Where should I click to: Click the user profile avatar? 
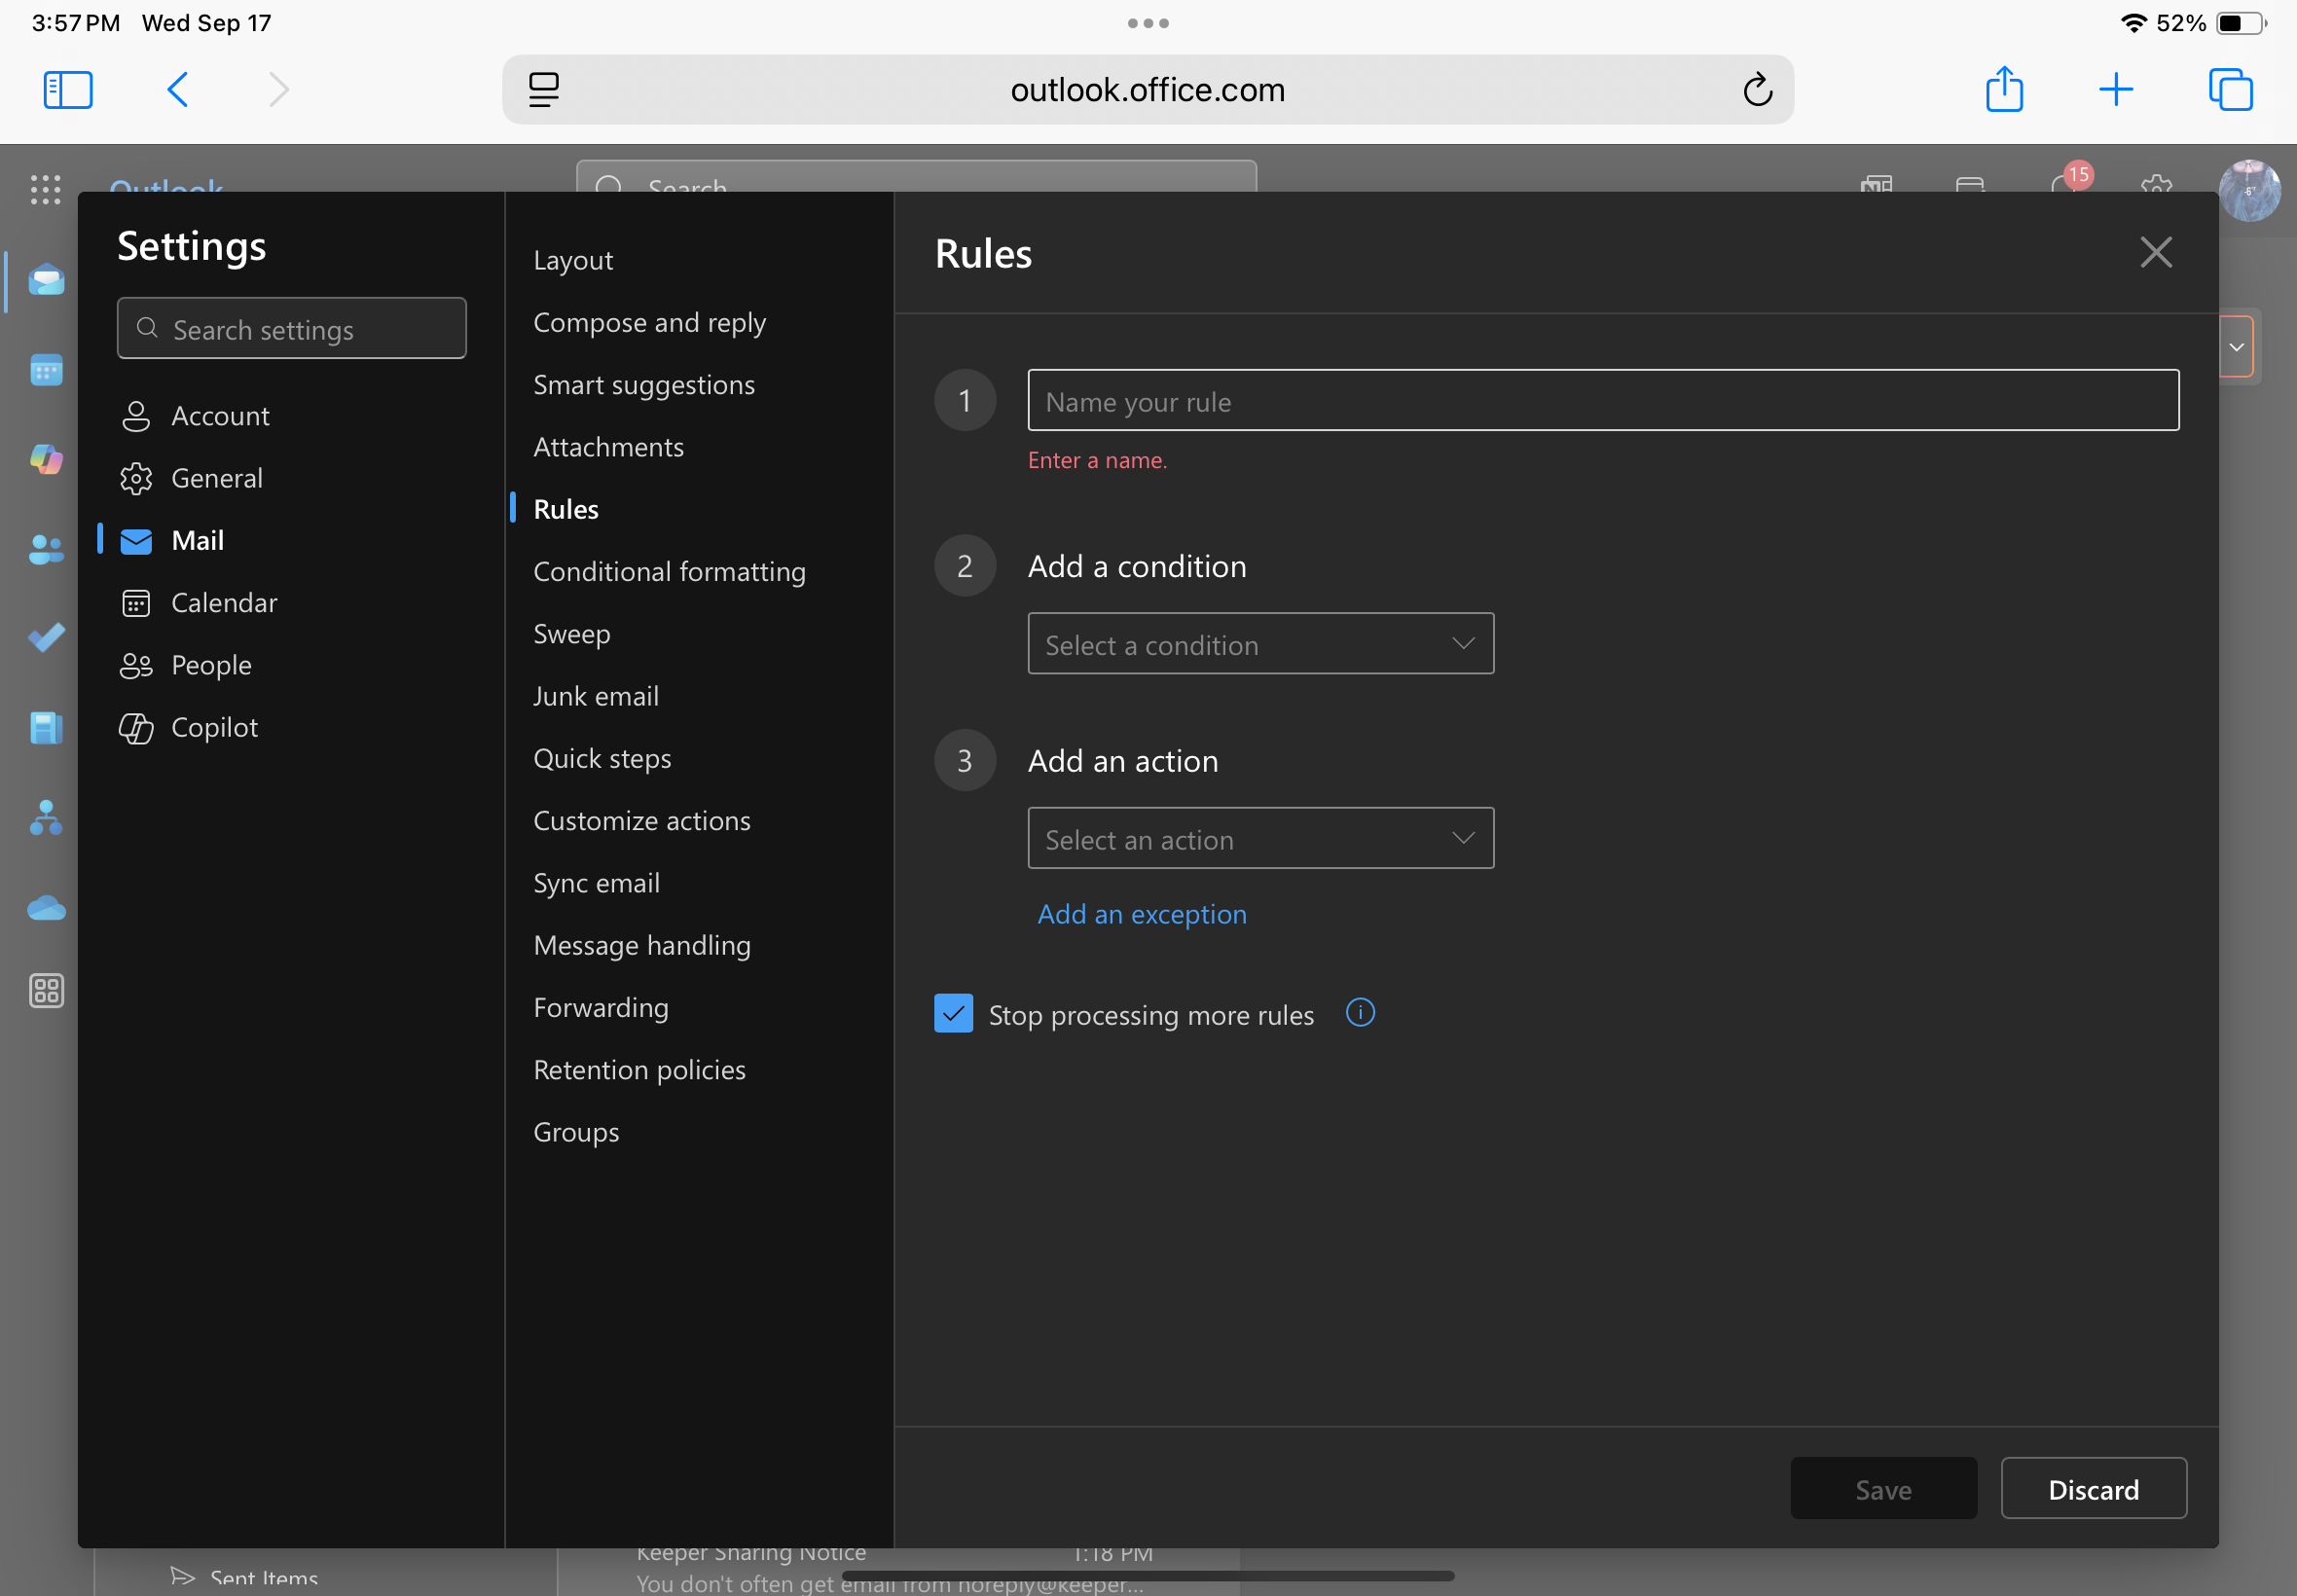point(2250,190)
